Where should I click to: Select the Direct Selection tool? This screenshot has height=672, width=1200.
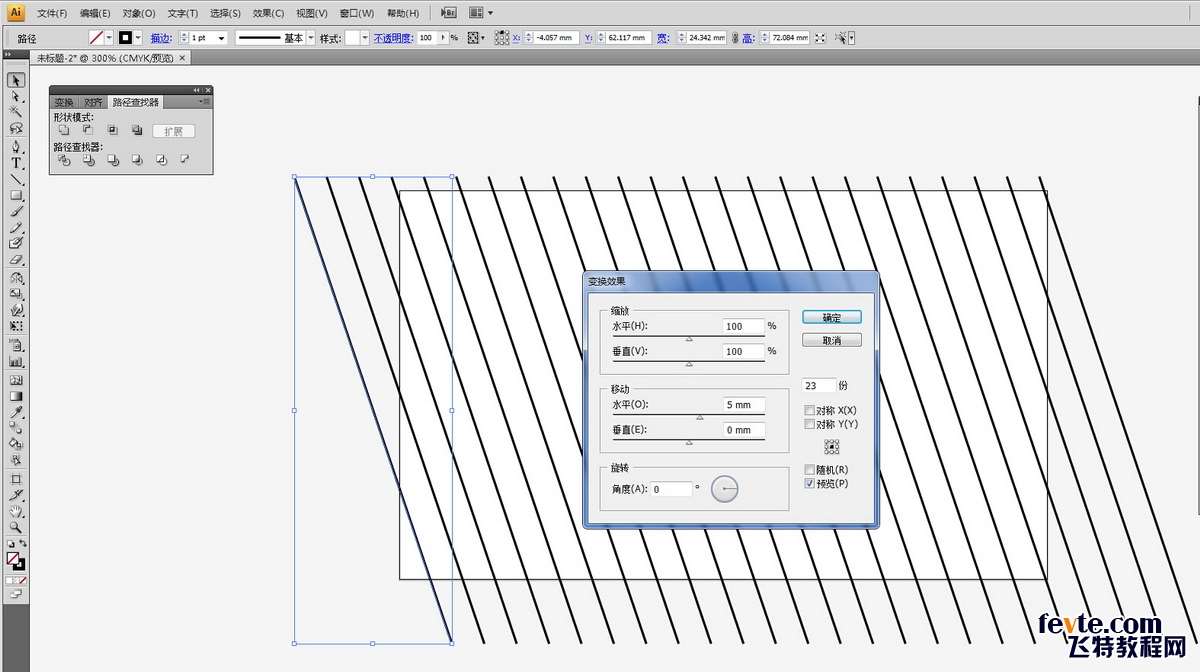16,96
